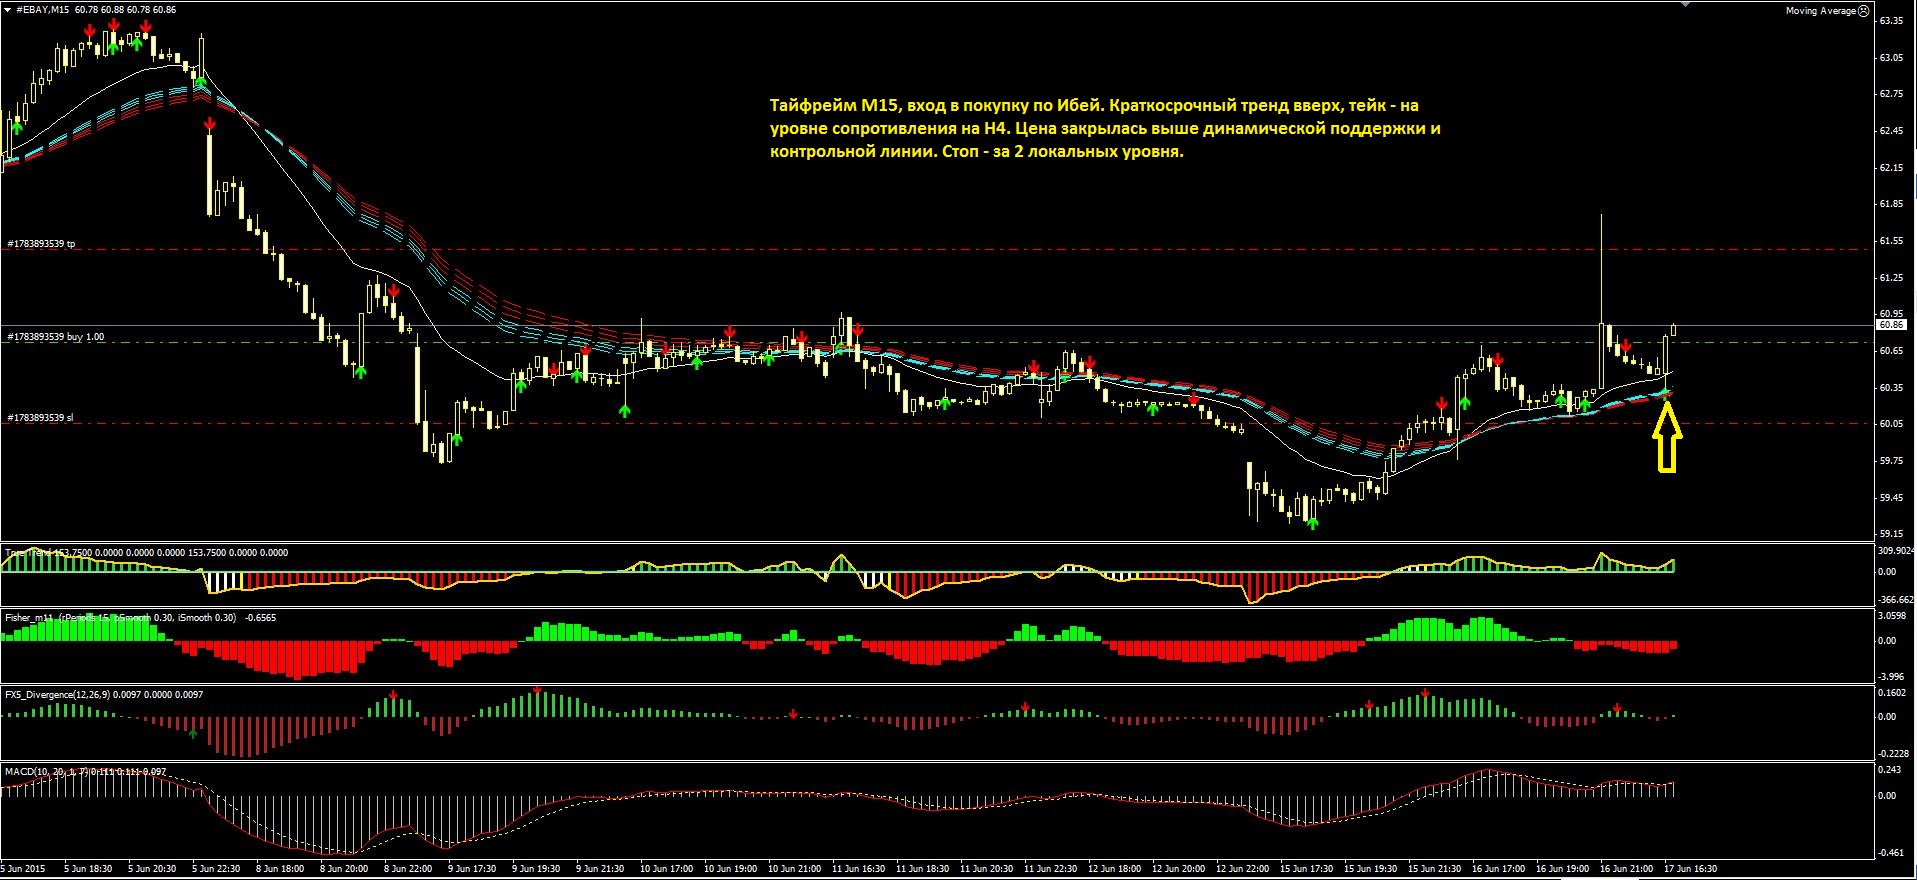Click the small triangle before #EBAY,M15 title
1917x880 pixels.
7,10
